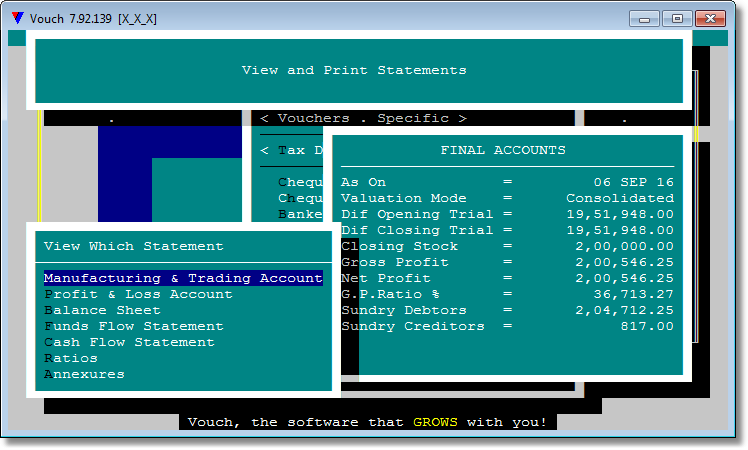Image resolution: width=748 pixels, height=450 pixels.
Task: Click Sundry Debtors value 2,04,712.25
Action: [x=624, y=310]
